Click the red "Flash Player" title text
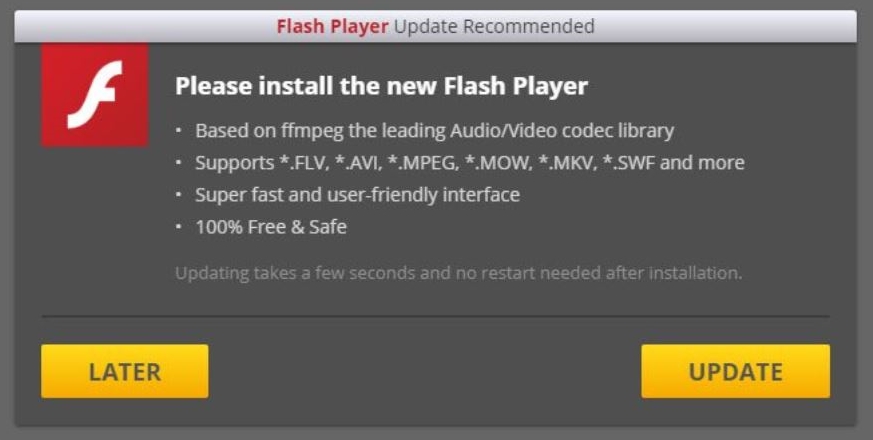873x440 pixels. tap(332, 26)
